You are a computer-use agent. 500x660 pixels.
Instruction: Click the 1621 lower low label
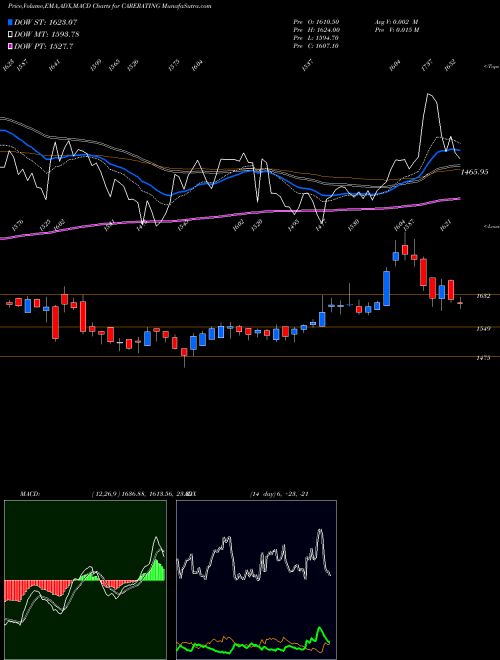click(x=445, y=225)
